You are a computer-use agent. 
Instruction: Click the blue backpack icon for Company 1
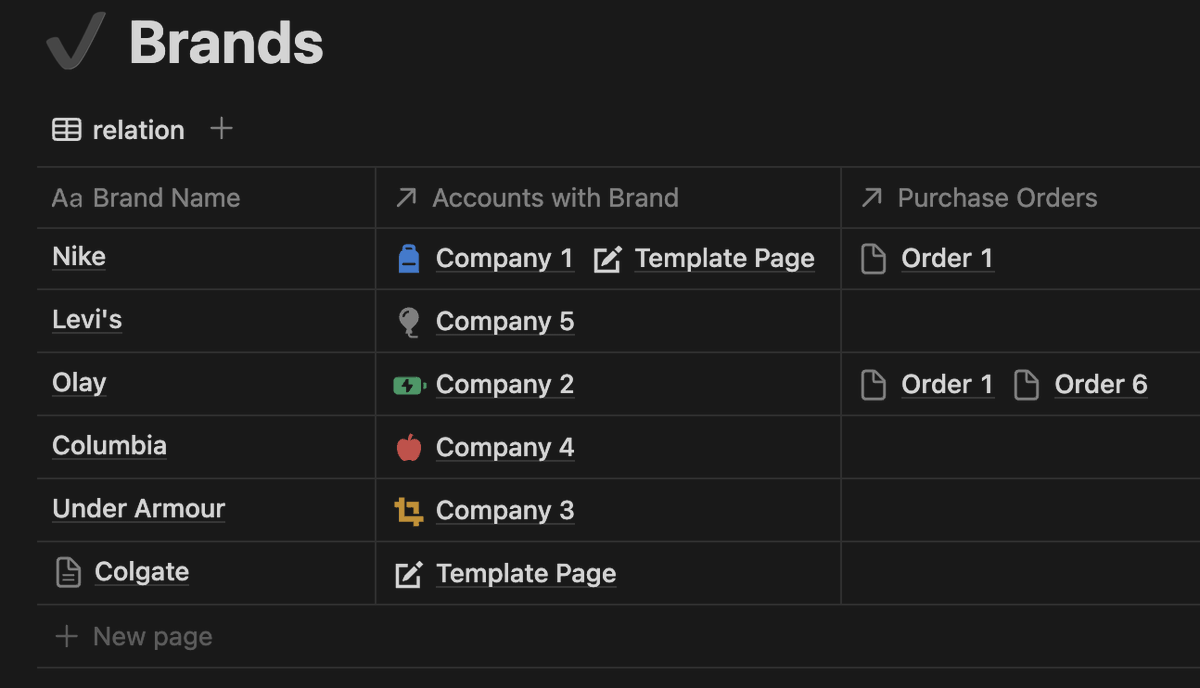tap(409, 259)
